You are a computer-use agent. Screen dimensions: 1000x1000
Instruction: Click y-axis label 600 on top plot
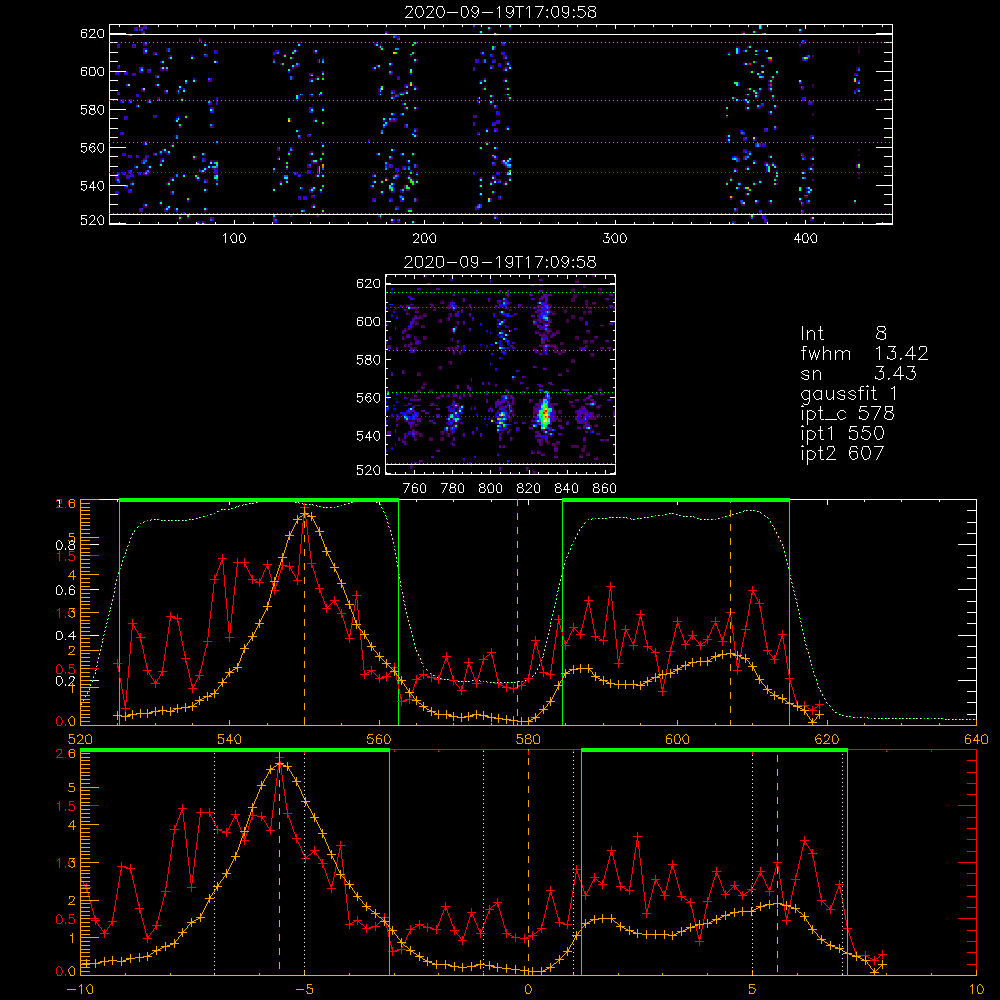point(92,71)
